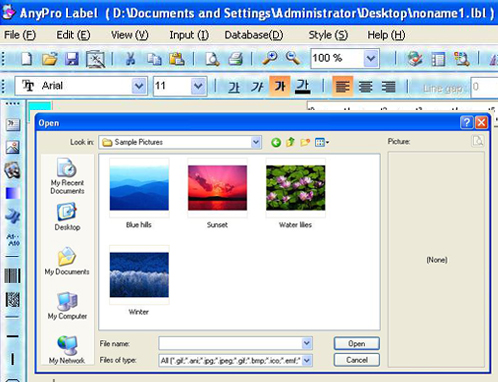Open the File (F) menu
498x382 pixels.
click(x=19, y=35)
